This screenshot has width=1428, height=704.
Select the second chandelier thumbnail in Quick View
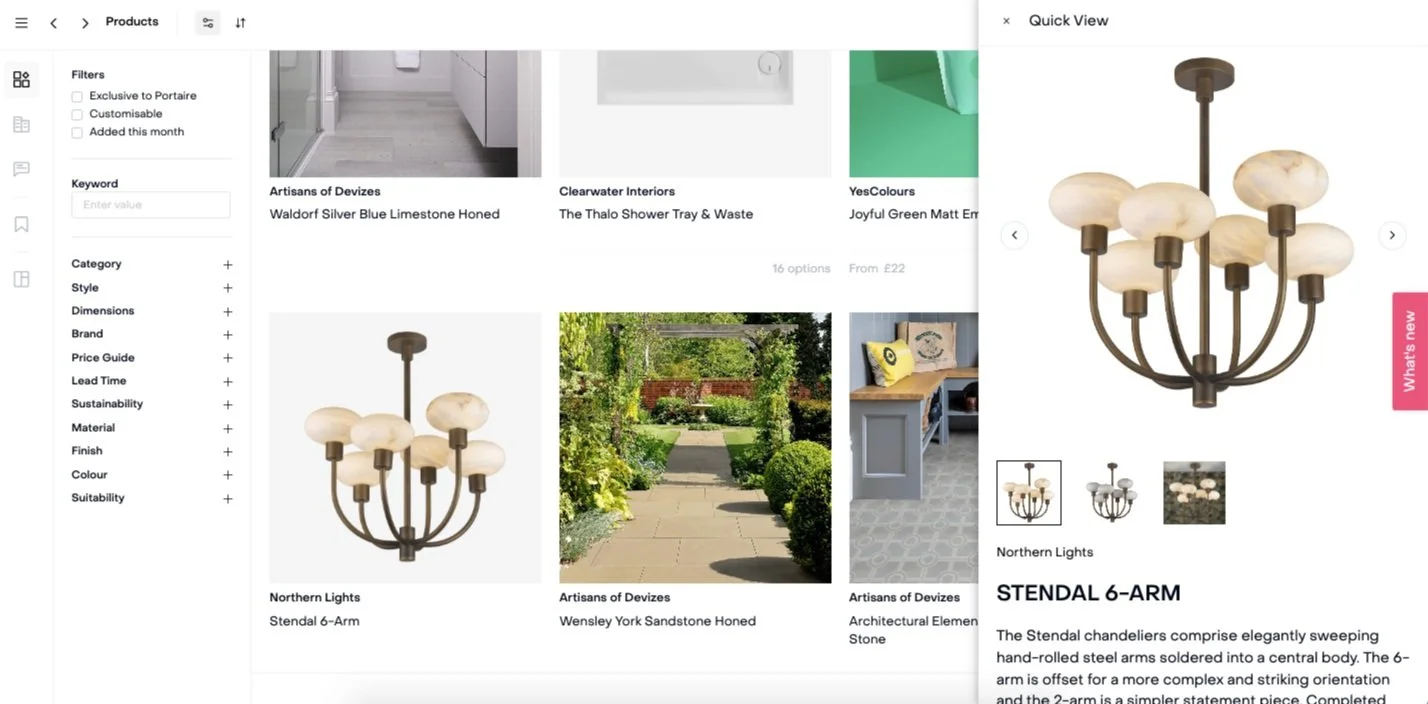pyautogui.click(x=1111, y=492)
